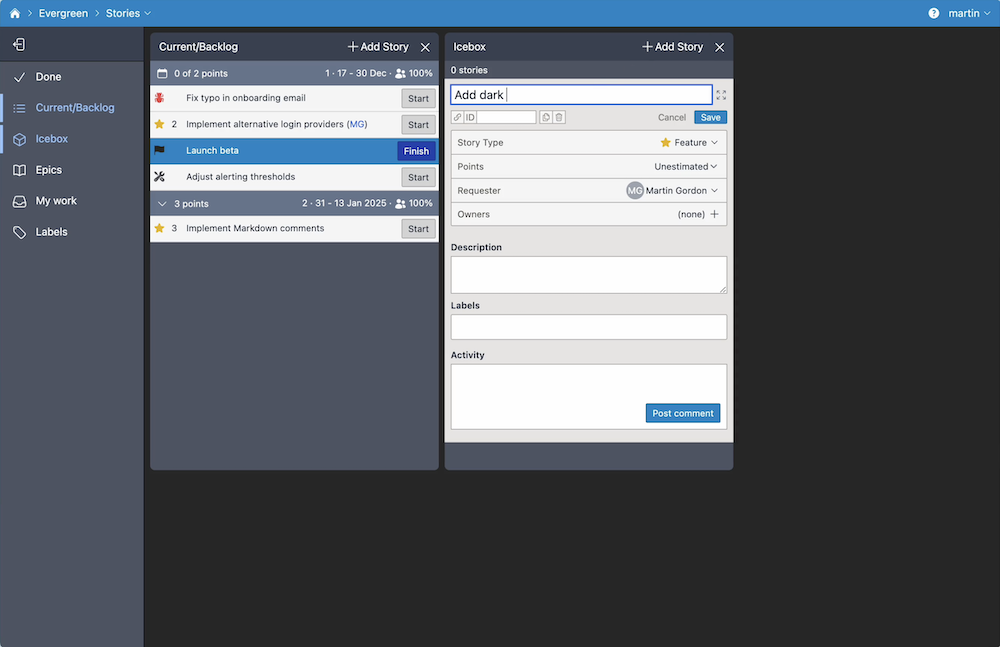Click the fullscreen expand icon beside story title
1000x647 pixels.
coord(721,94)
